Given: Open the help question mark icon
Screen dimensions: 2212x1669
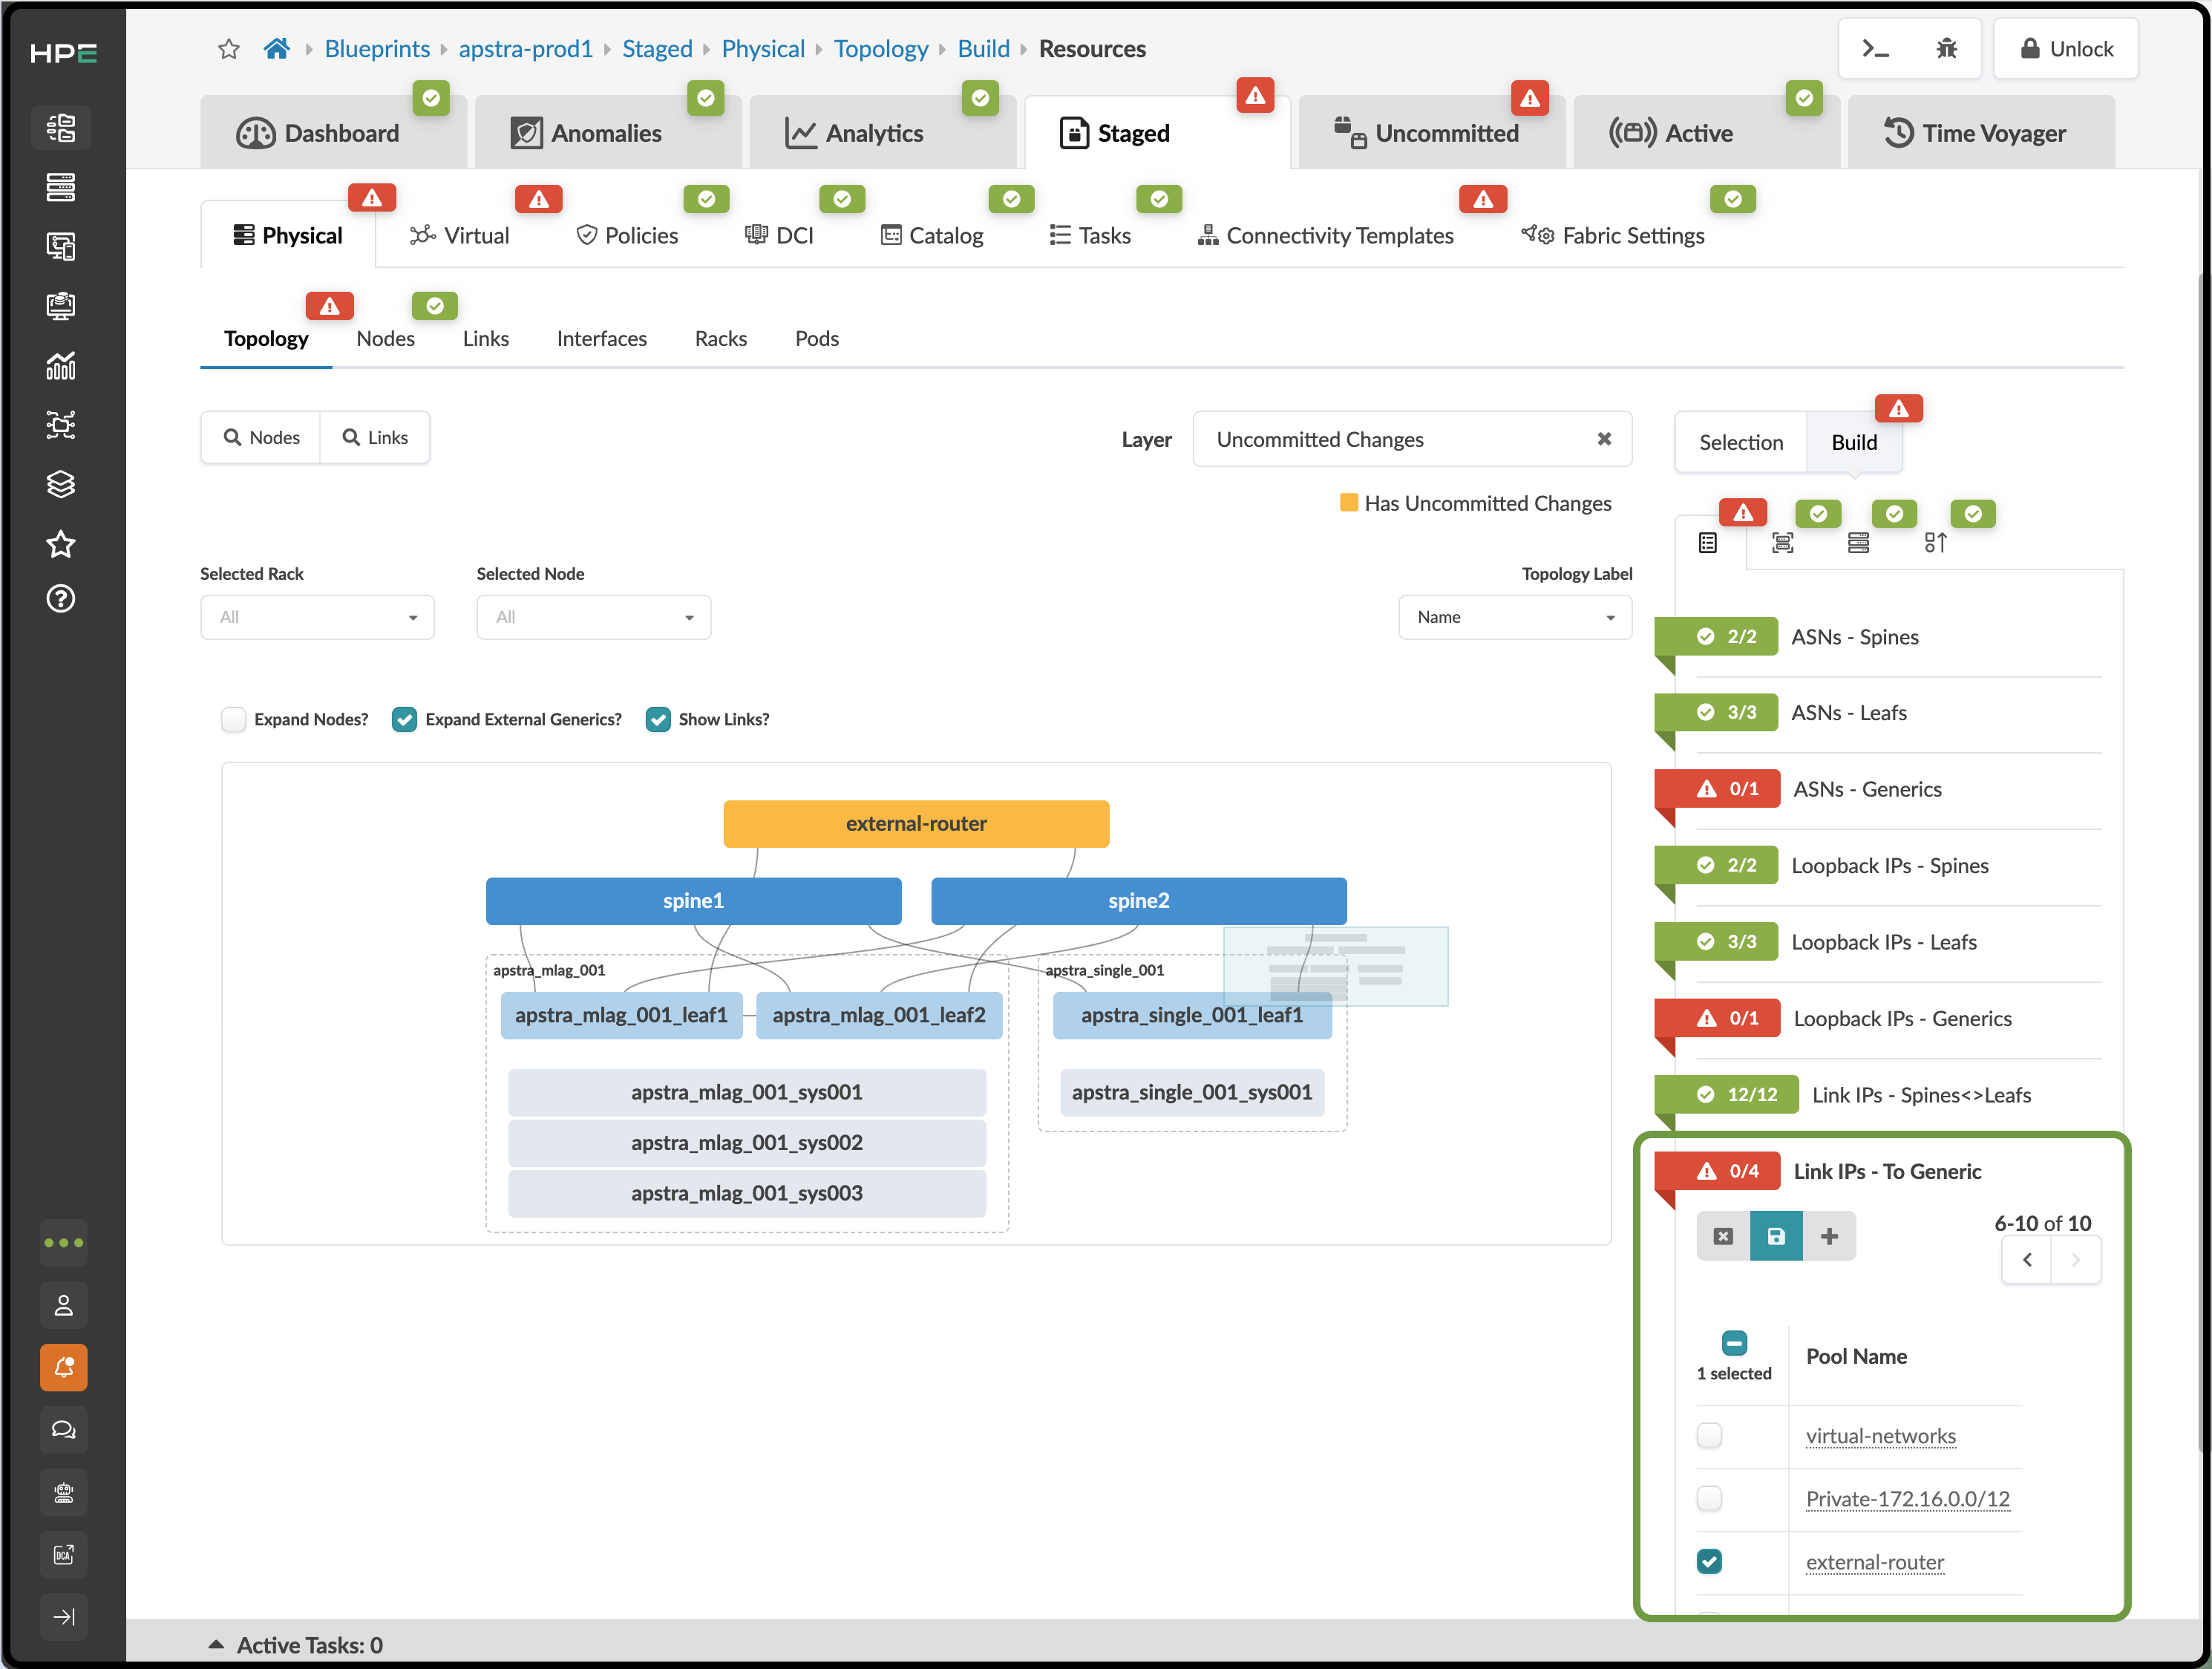Looking at the screenshot, I should (x=61, y=599).
